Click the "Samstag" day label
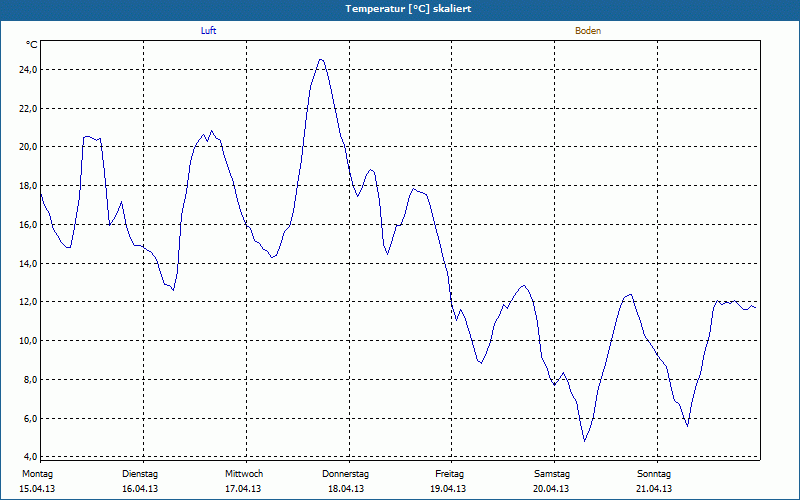Viewport: 800px width, 500px height. click(552, 474)
